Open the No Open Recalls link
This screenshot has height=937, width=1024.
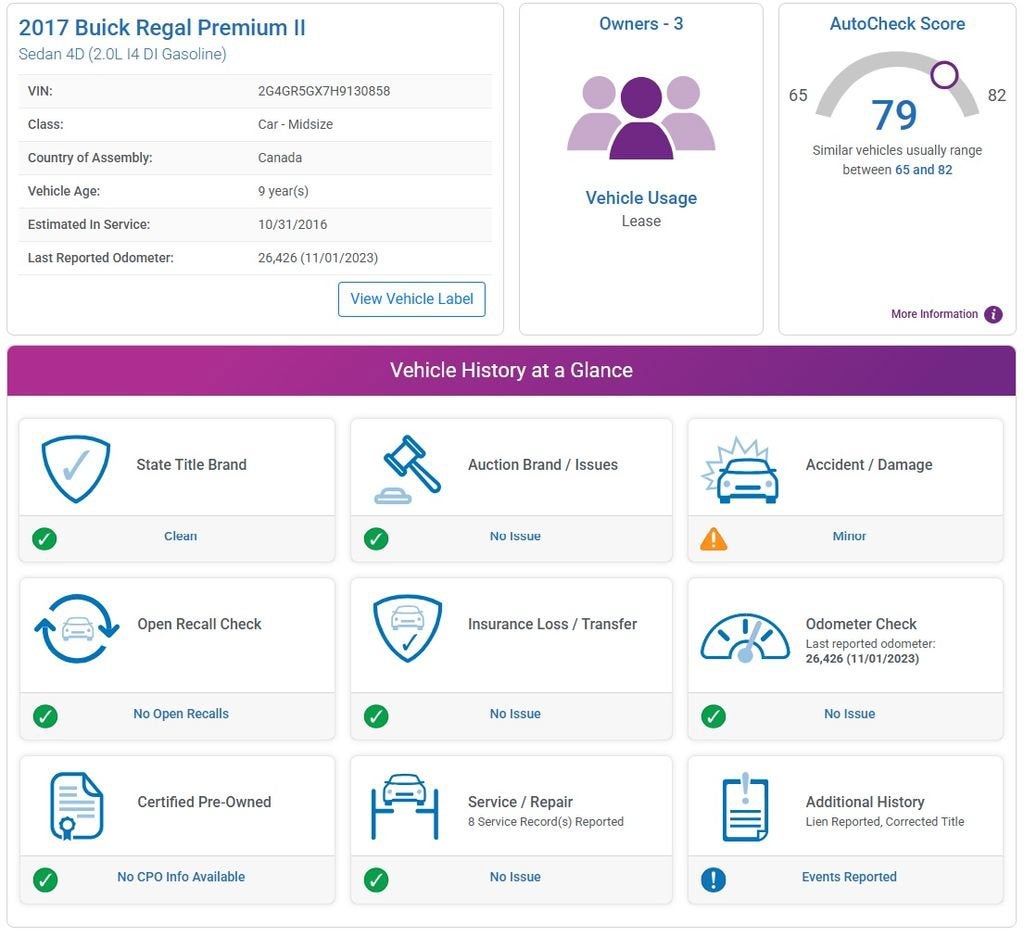181,714
